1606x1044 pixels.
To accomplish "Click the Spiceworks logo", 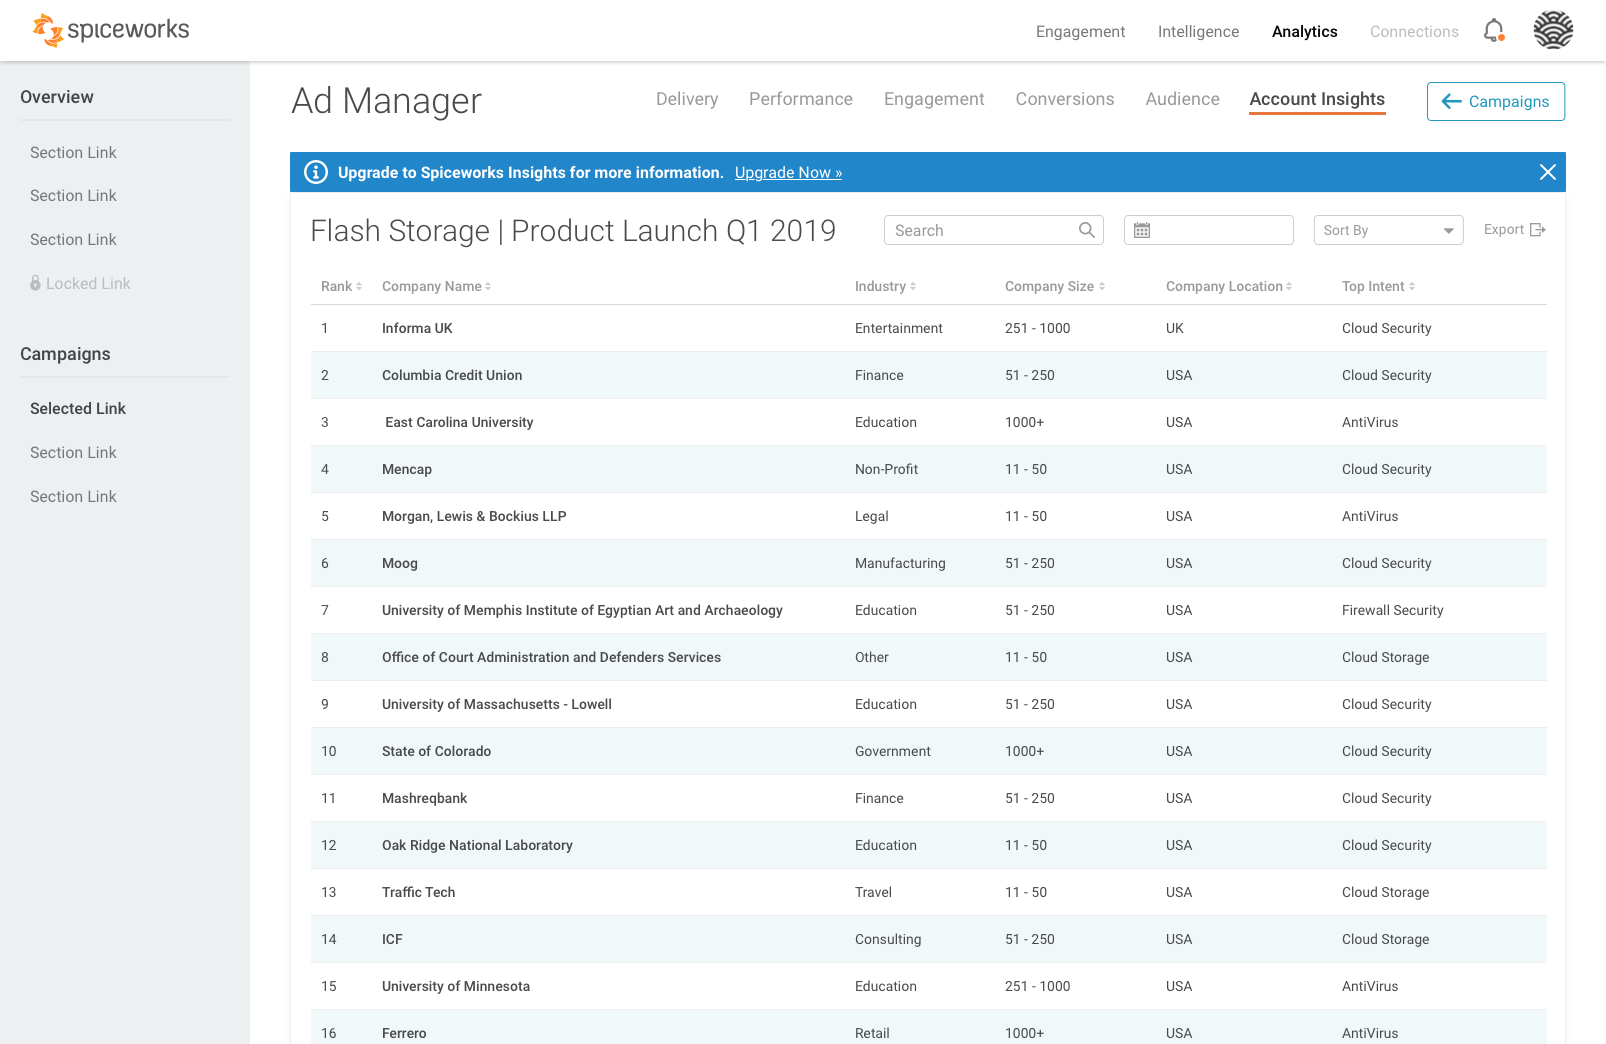I will (x=111, y=30).
